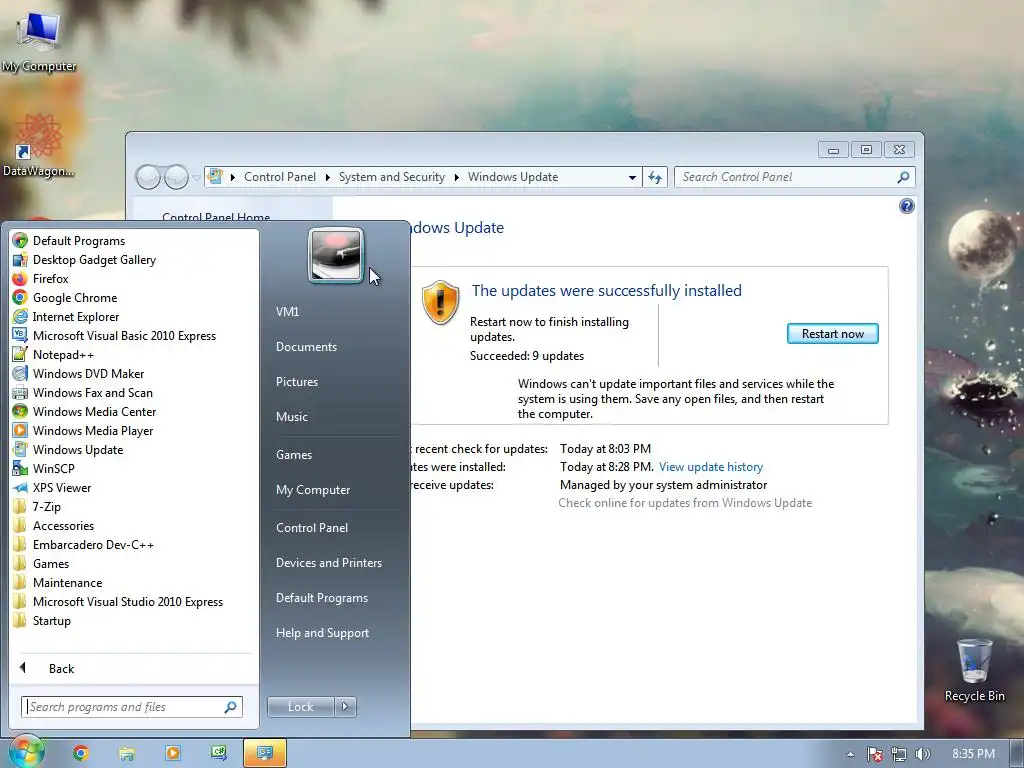Open the Recycle Bin on desktop
1024x768 pixels.
(x=974, y=671)
